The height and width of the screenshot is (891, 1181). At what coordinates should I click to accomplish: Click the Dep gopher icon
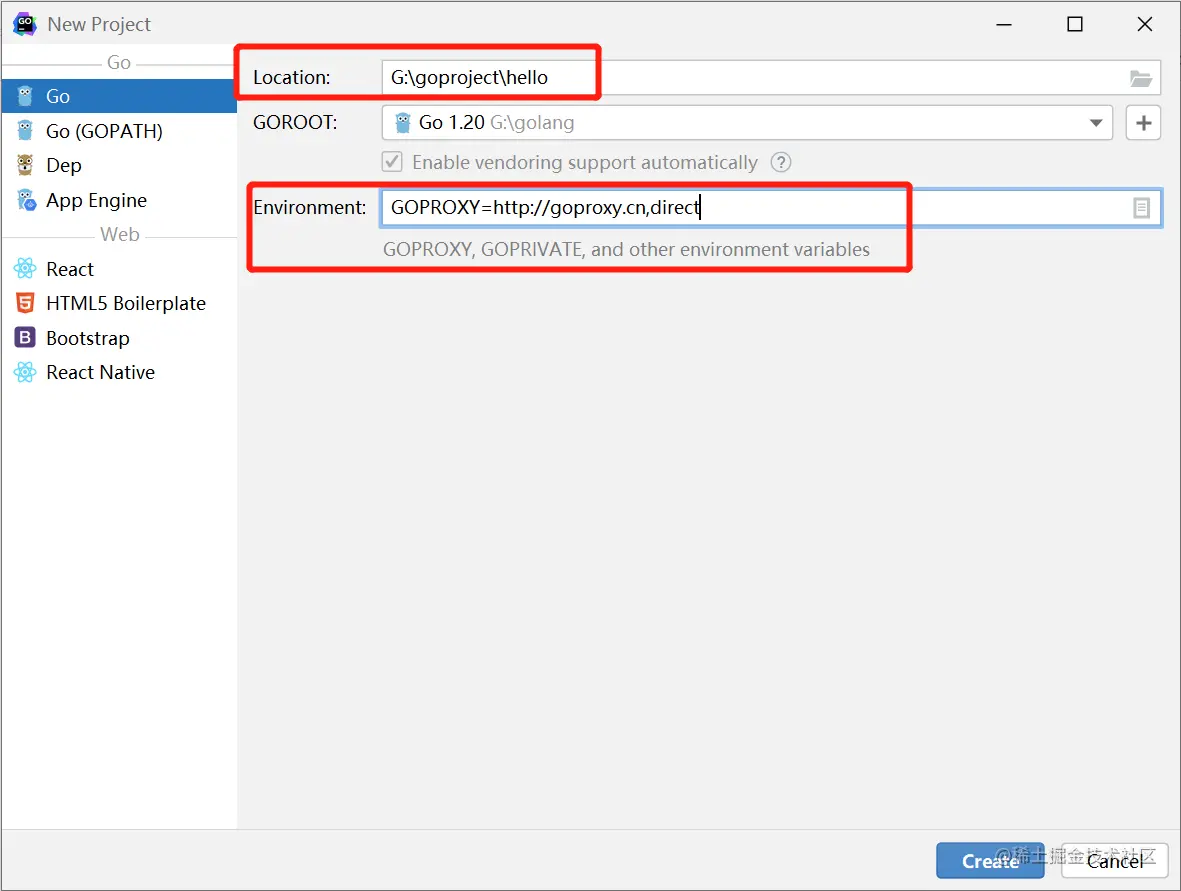pos(25,165)
